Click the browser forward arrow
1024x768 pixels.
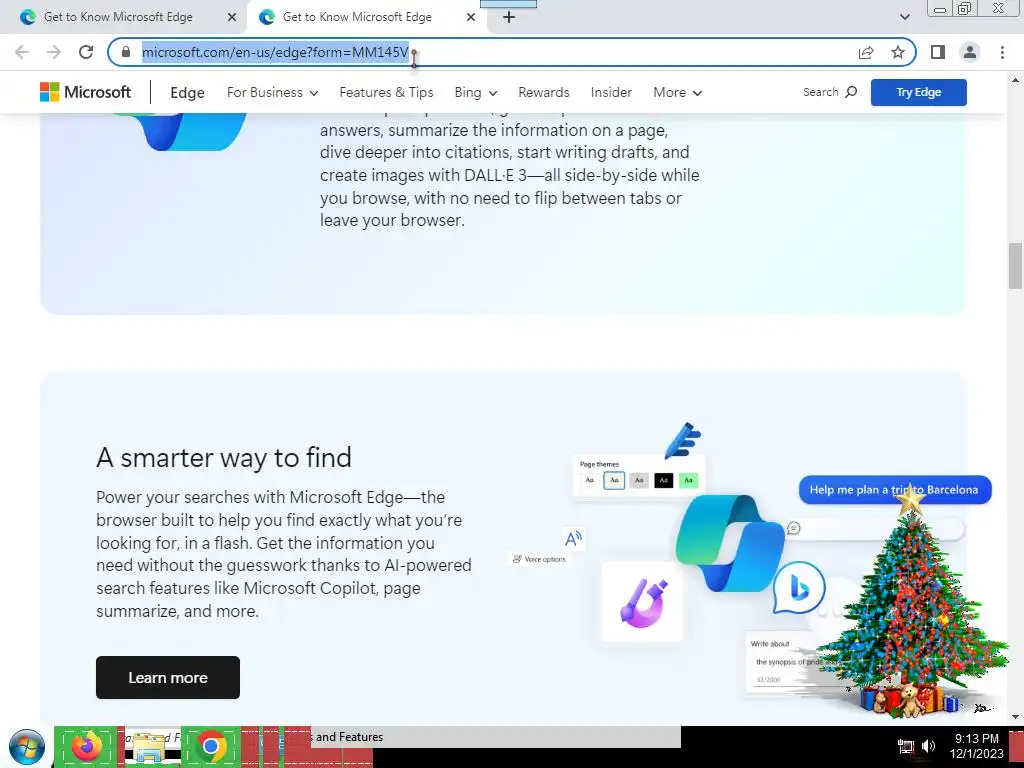tap(54, 52)
